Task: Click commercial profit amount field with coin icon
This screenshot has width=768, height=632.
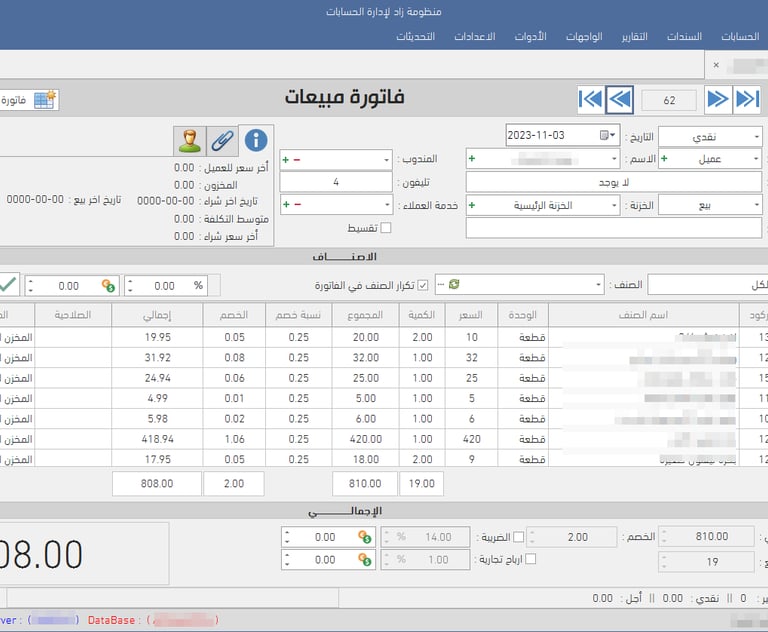Action: [x=329, y=559]
